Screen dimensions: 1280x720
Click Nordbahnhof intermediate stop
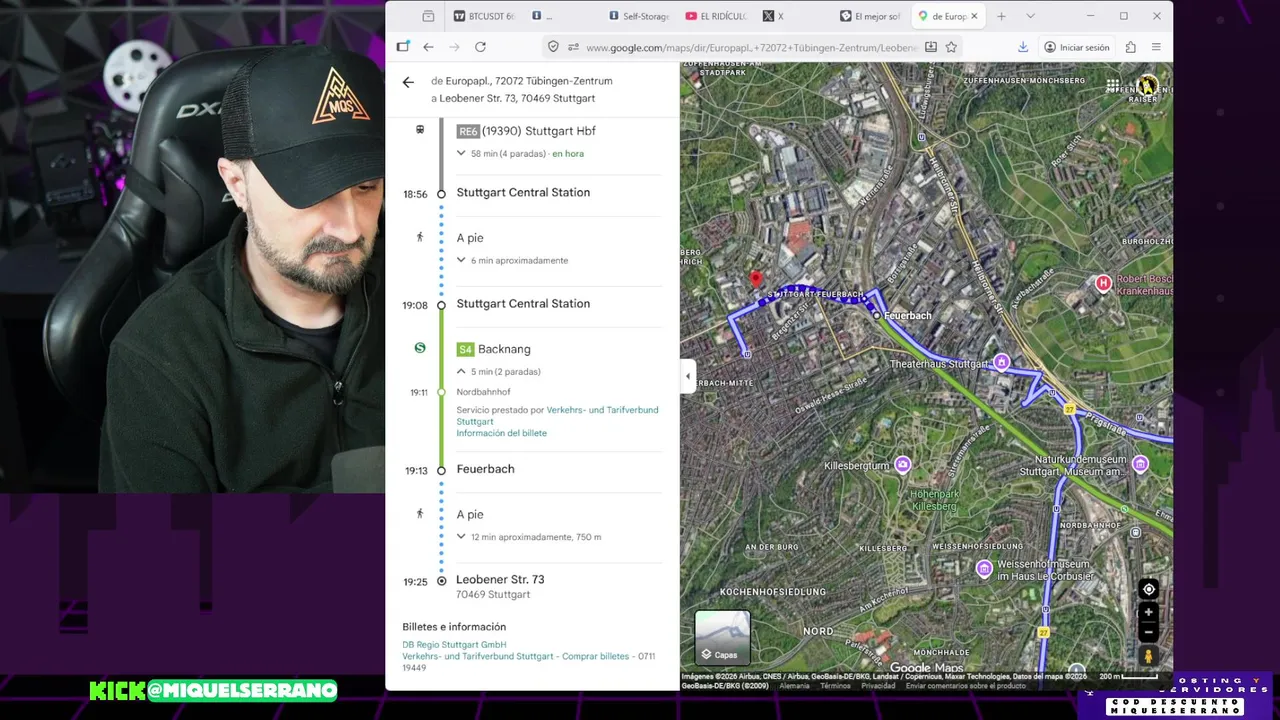(483, 392)
